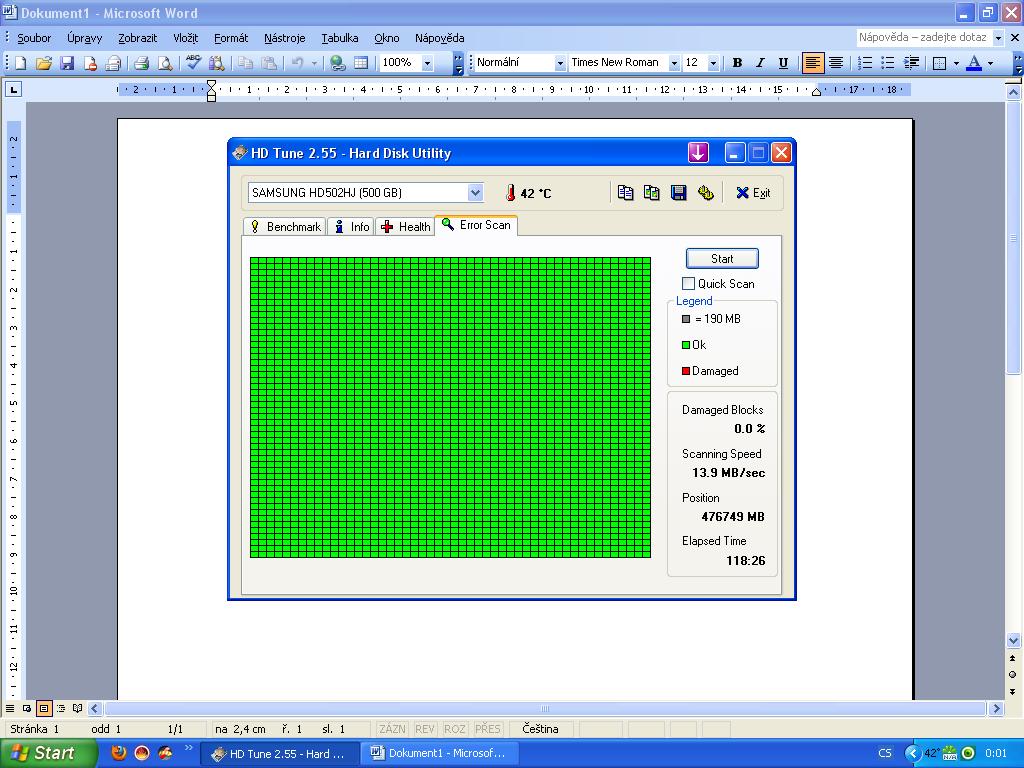Open the Research binoculars icon
The height and width of the screenshot is (768, 1024).
tap(216, 63)
